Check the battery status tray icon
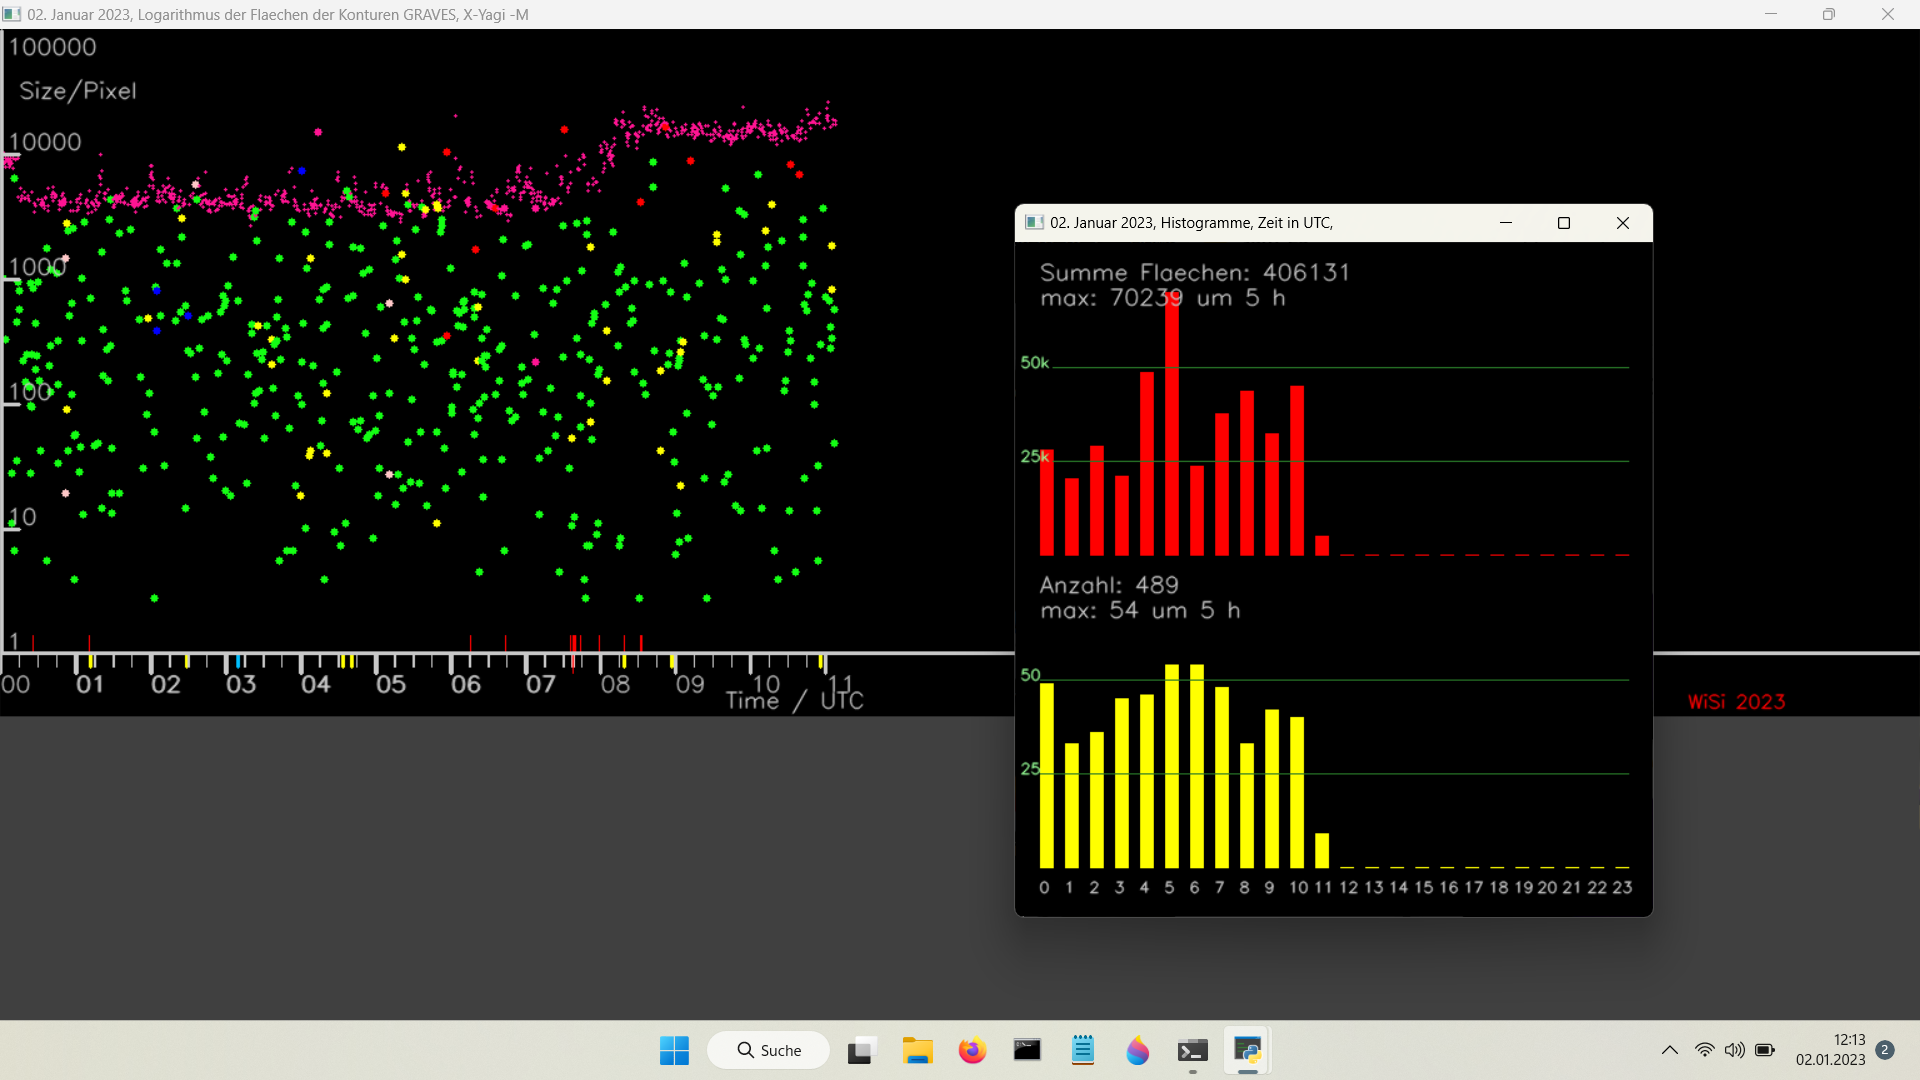 point(1765,1050)
